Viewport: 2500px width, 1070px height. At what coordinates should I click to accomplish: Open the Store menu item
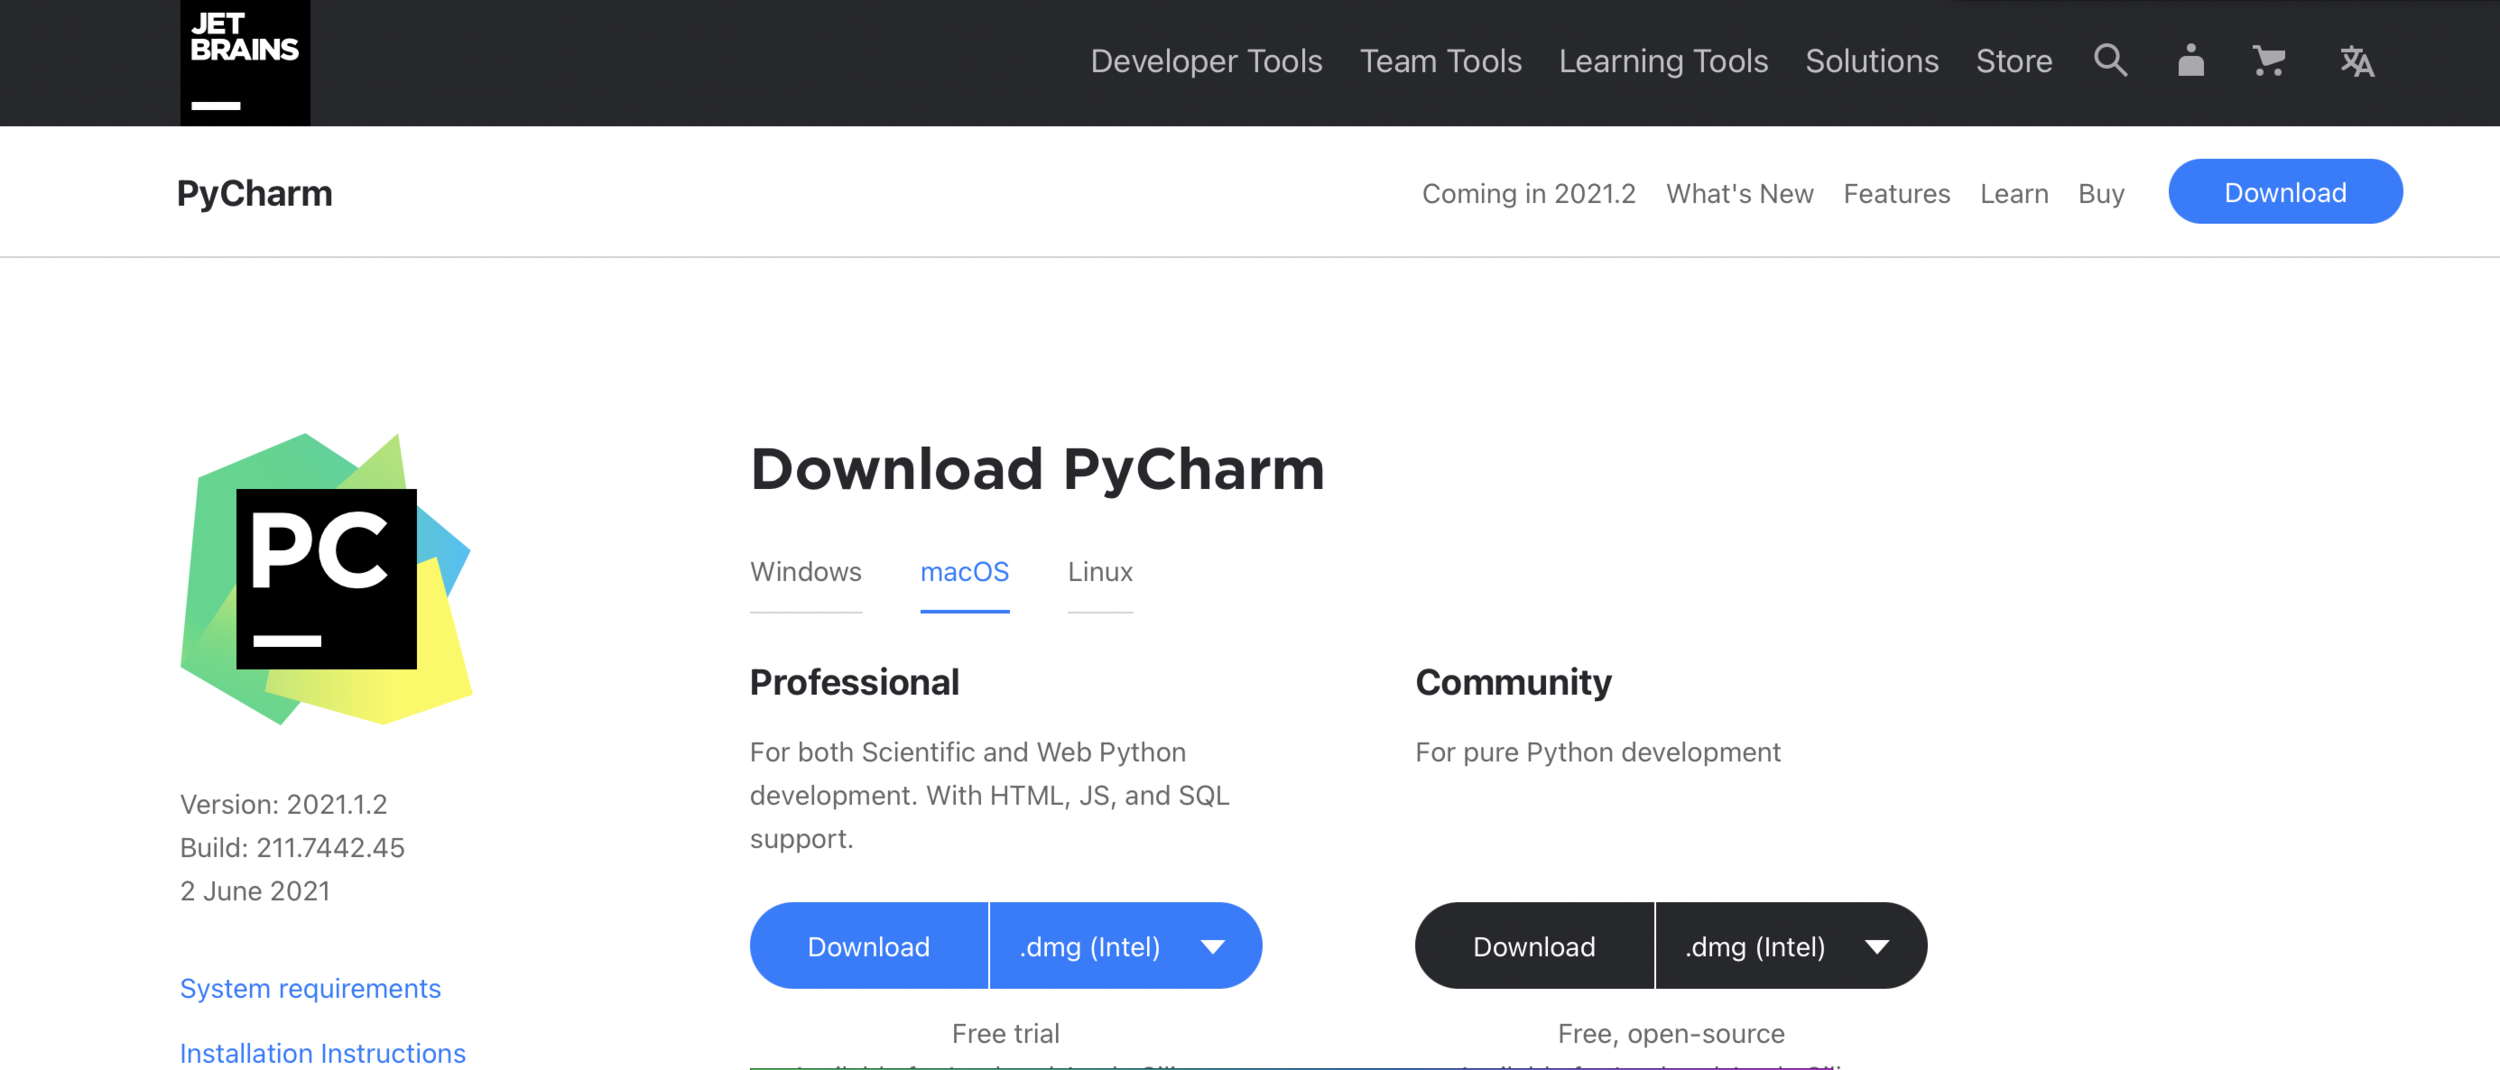[2014, 62]
